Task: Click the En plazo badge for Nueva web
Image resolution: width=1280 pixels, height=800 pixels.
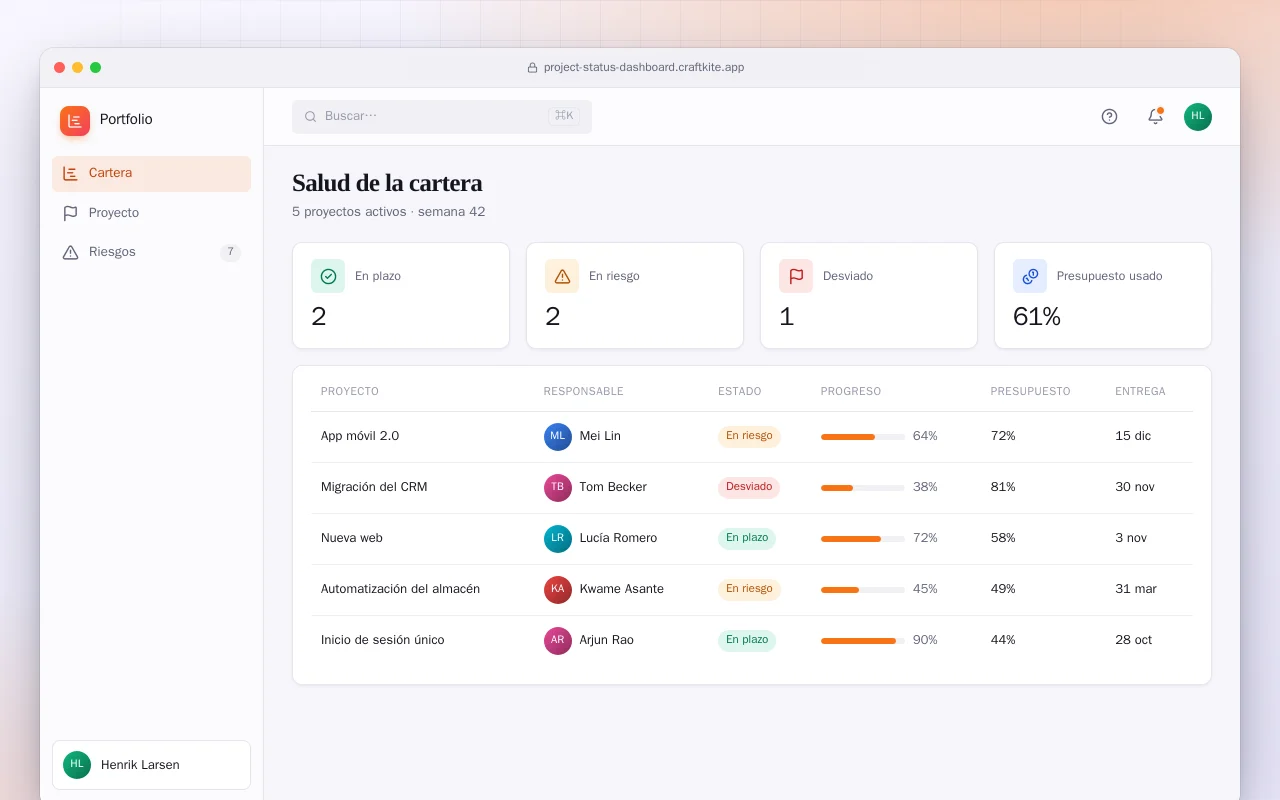Action: [747, 539]
